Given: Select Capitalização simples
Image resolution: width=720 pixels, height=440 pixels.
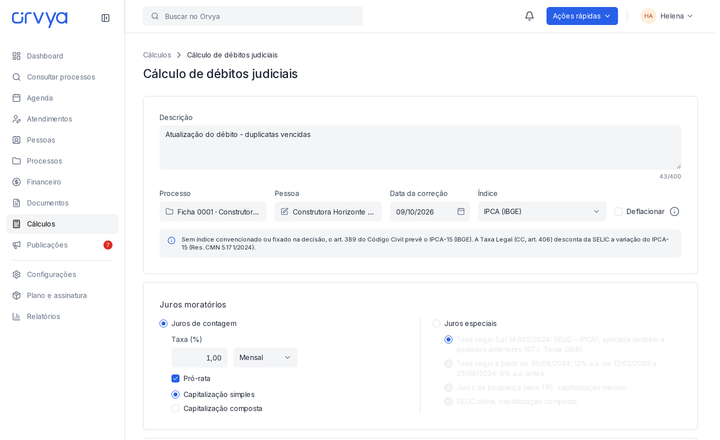Looking at the screenshot, I should [175, 395].
